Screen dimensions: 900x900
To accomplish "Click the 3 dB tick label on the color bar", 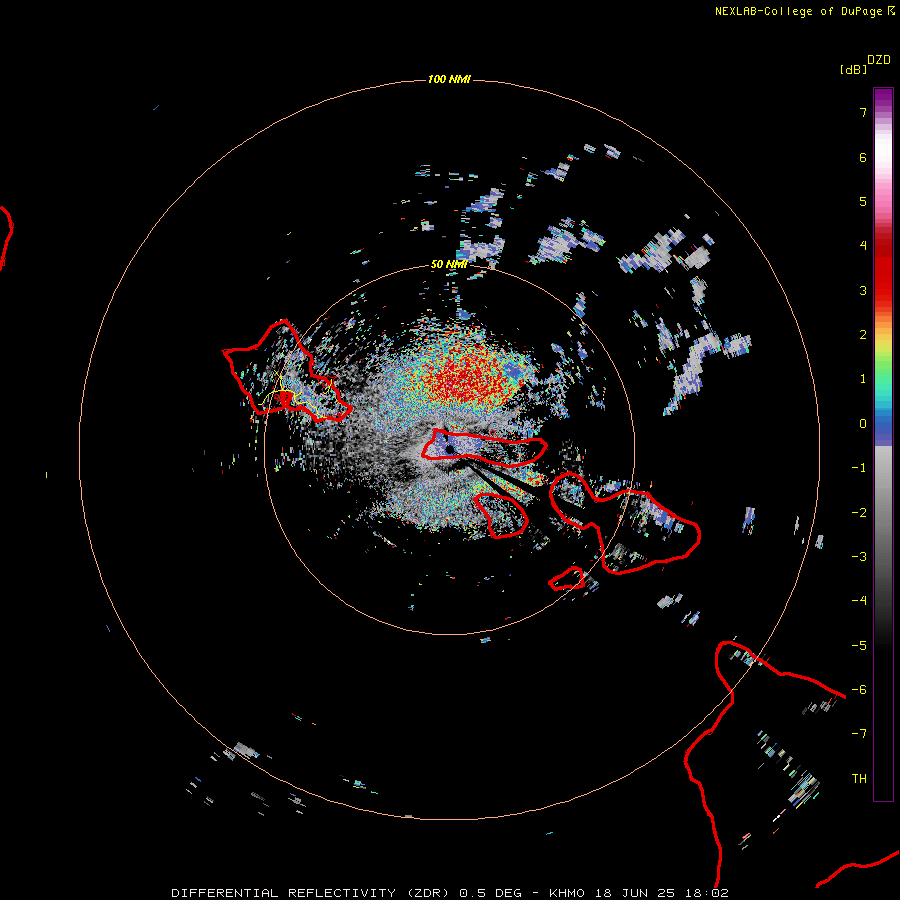I will 863,290.
